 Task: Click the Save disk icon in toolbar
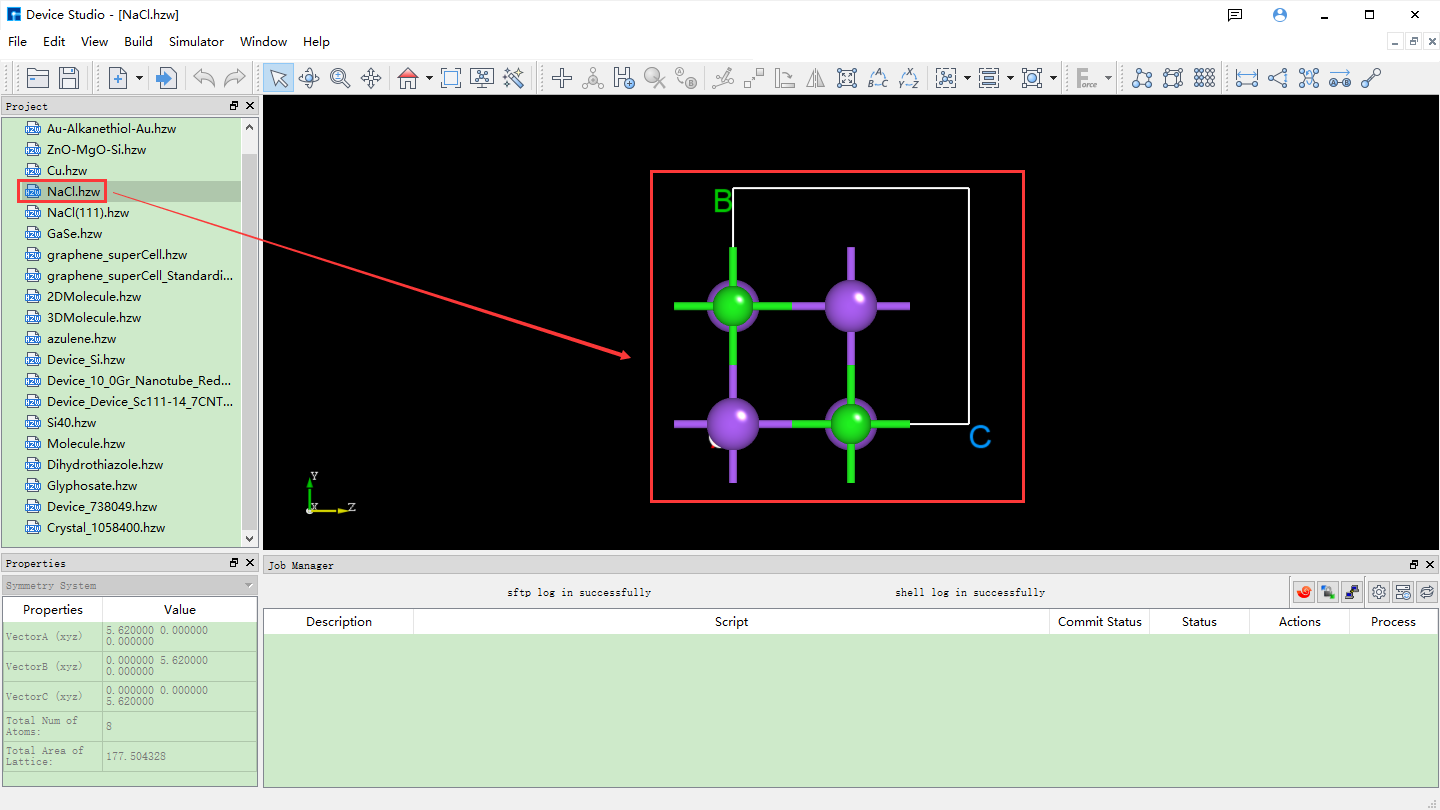point(69,78)
